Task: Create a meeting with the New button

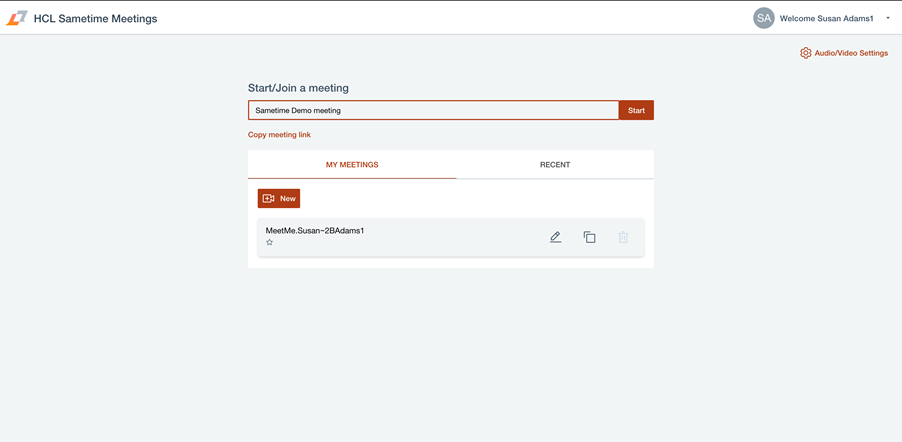Action: click(279, 199)
